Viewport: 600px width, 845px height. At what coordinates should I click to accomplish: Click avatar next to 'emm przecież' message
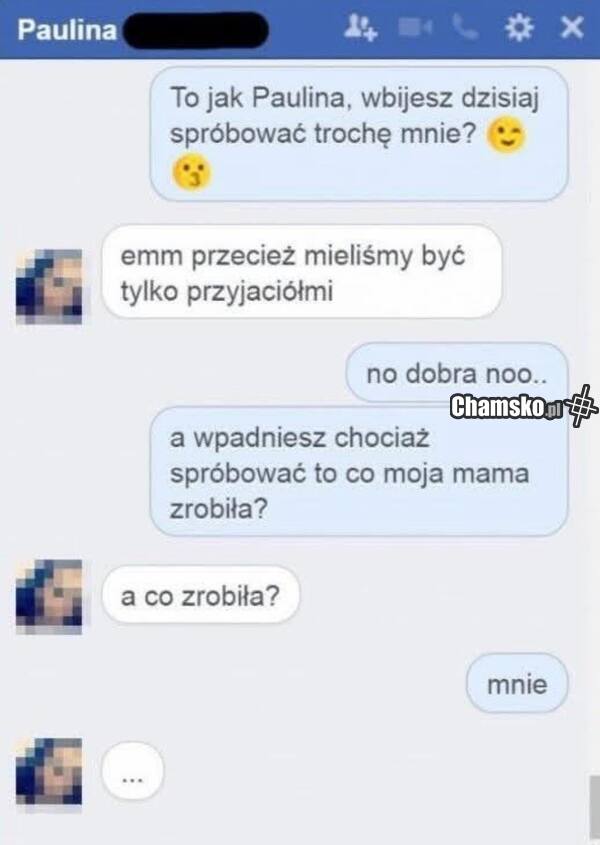point(49,286)
